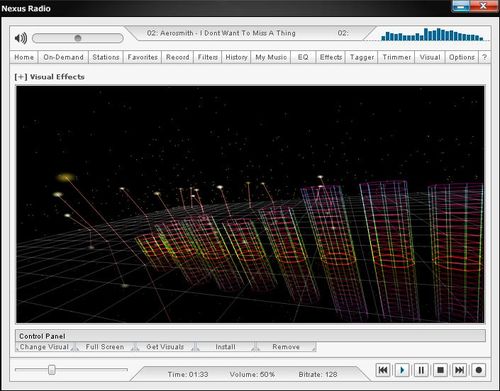Open the EQ tab
500x391 pixels.
coord(303,57)
